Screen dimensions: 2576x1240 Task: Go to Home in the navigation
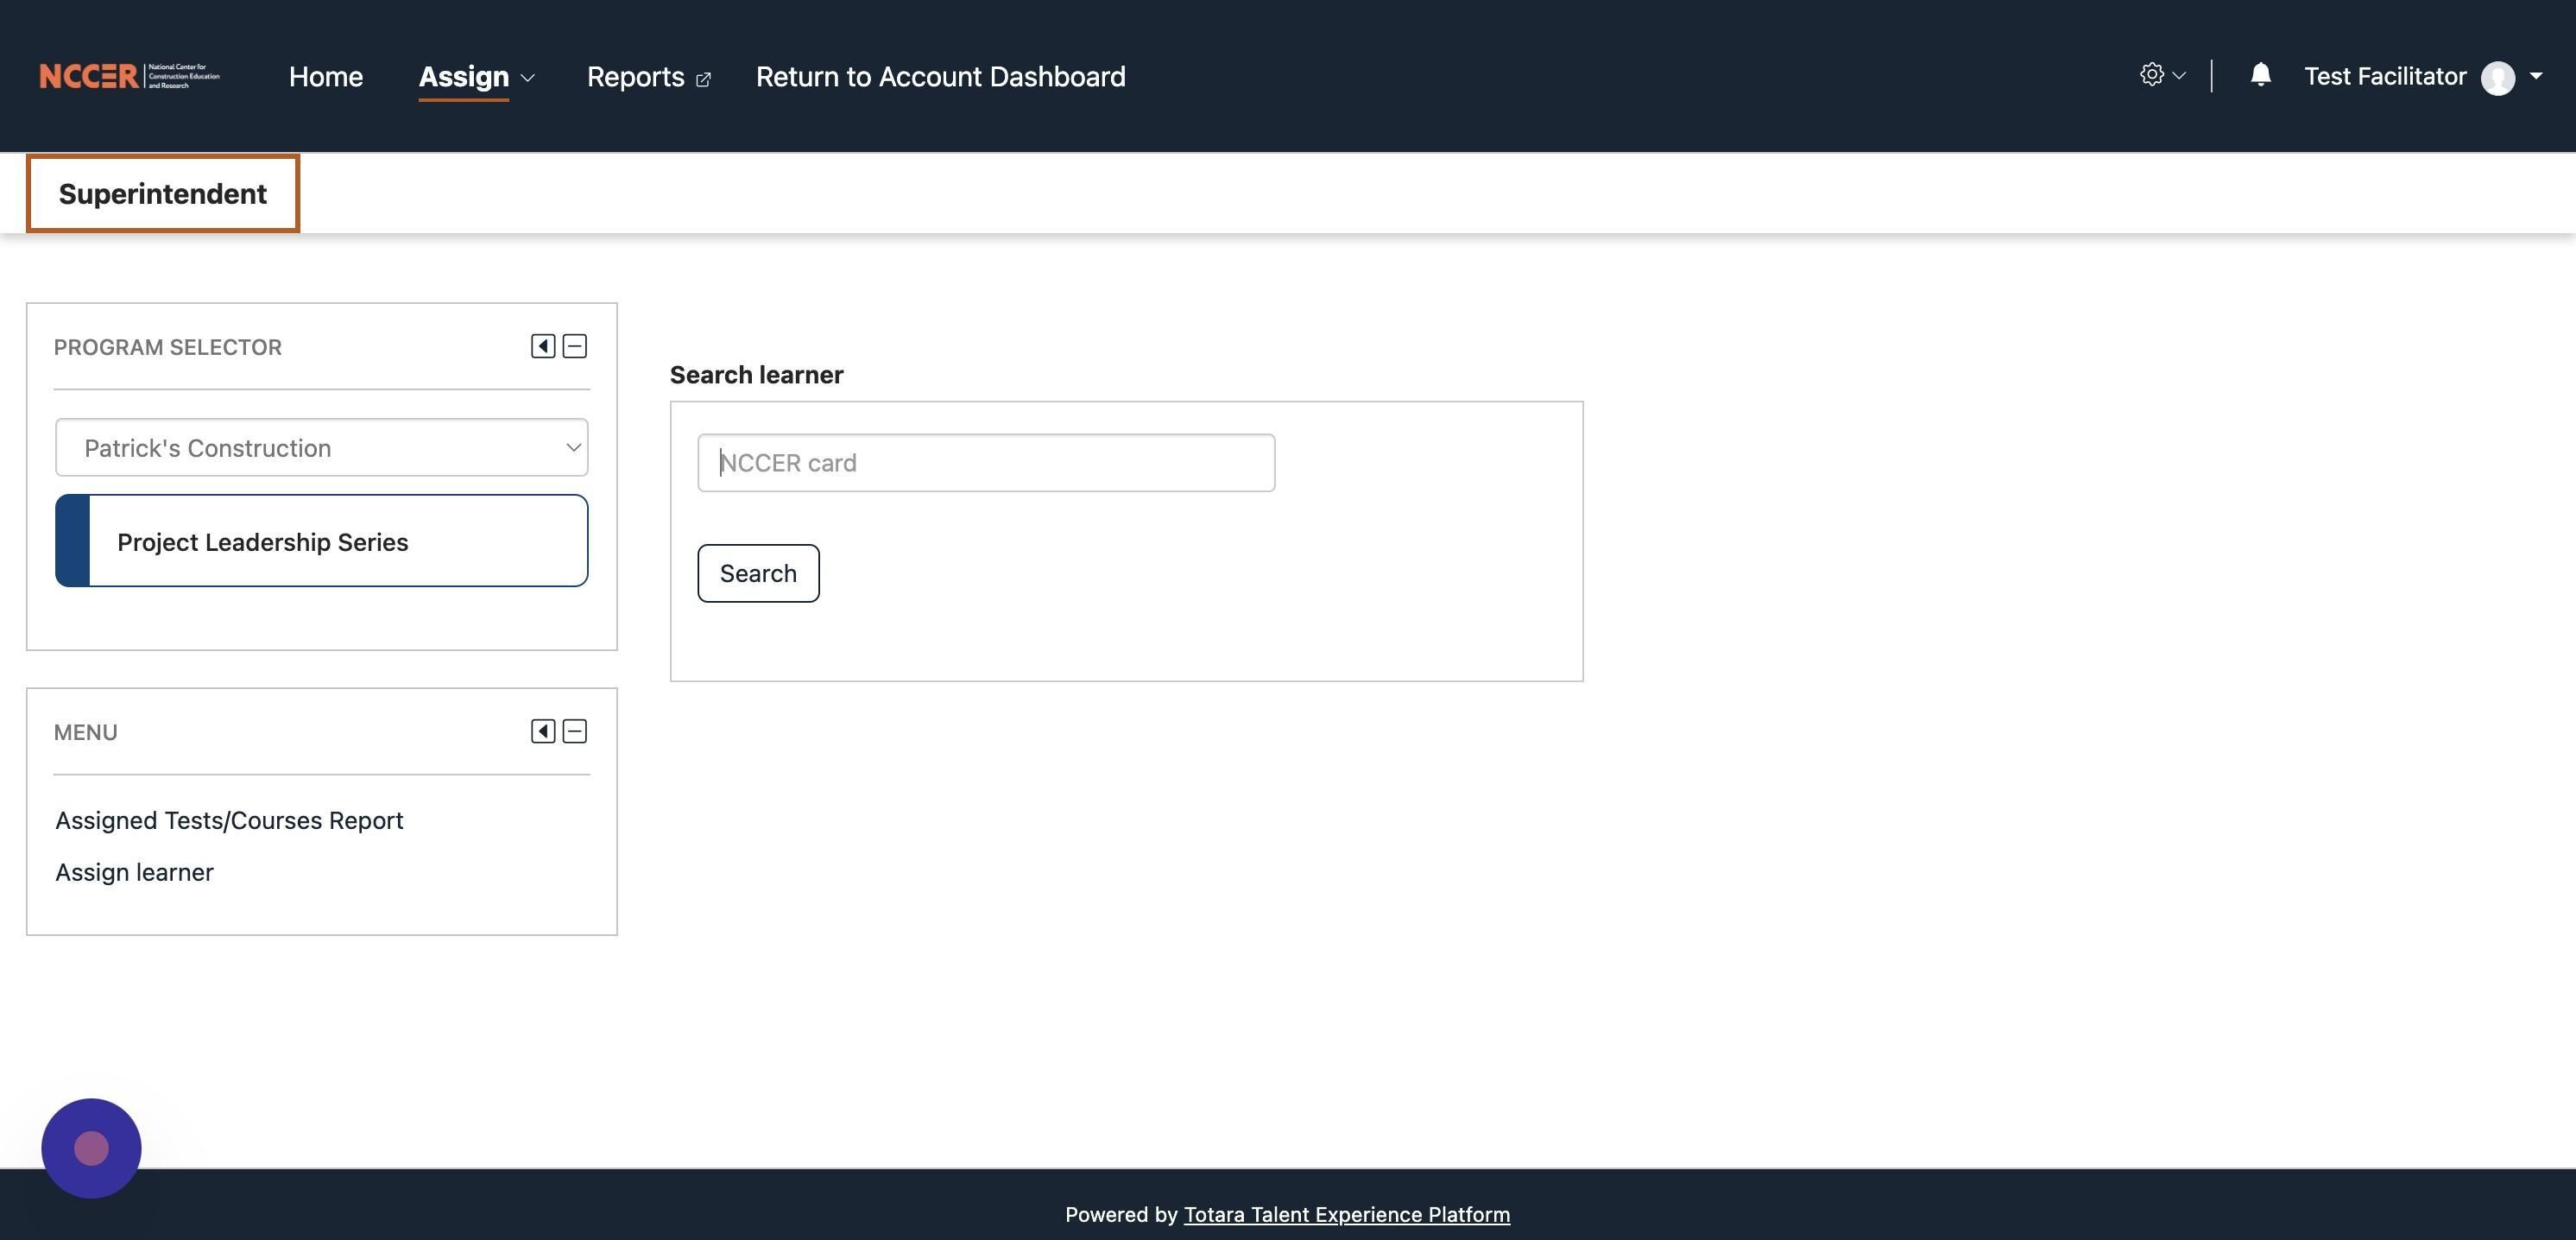(325, 77)
